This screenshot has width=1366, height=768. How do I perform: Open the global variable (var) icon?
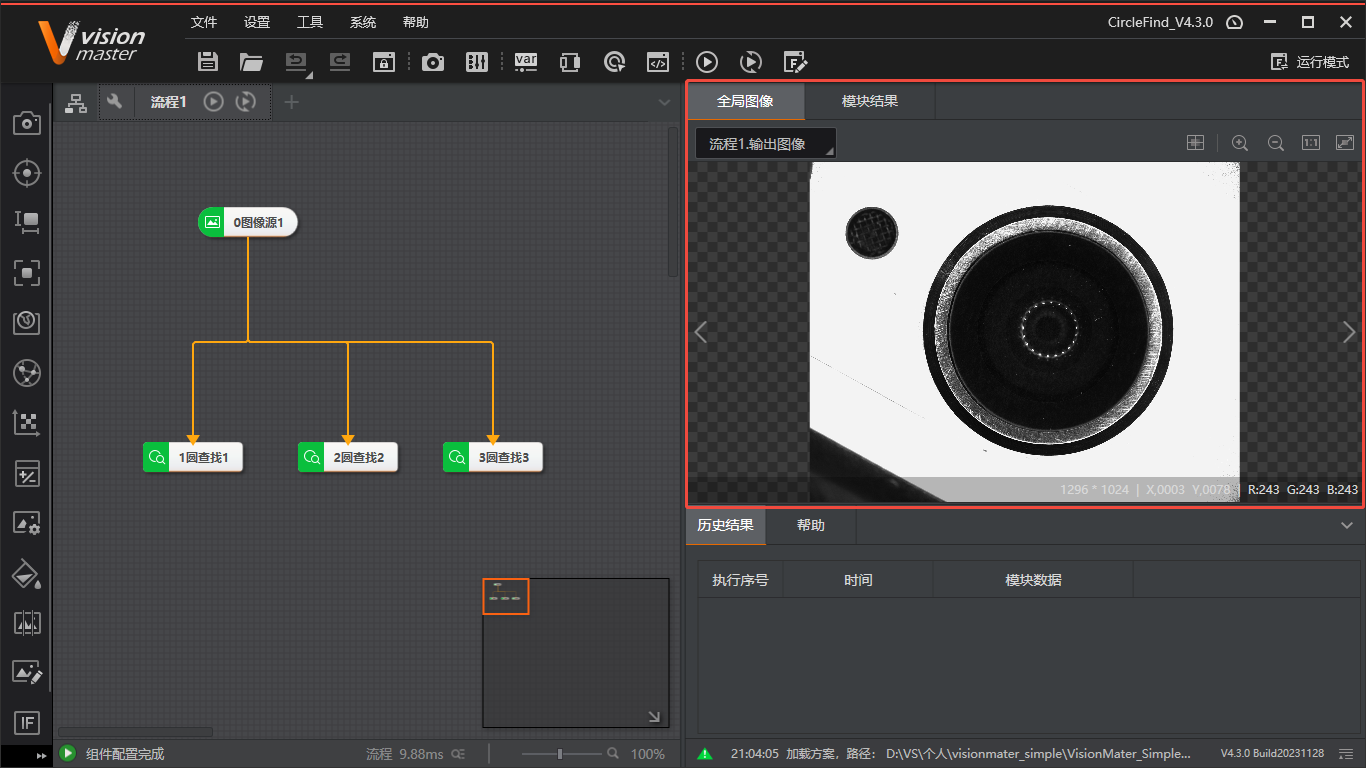point(525,62)
